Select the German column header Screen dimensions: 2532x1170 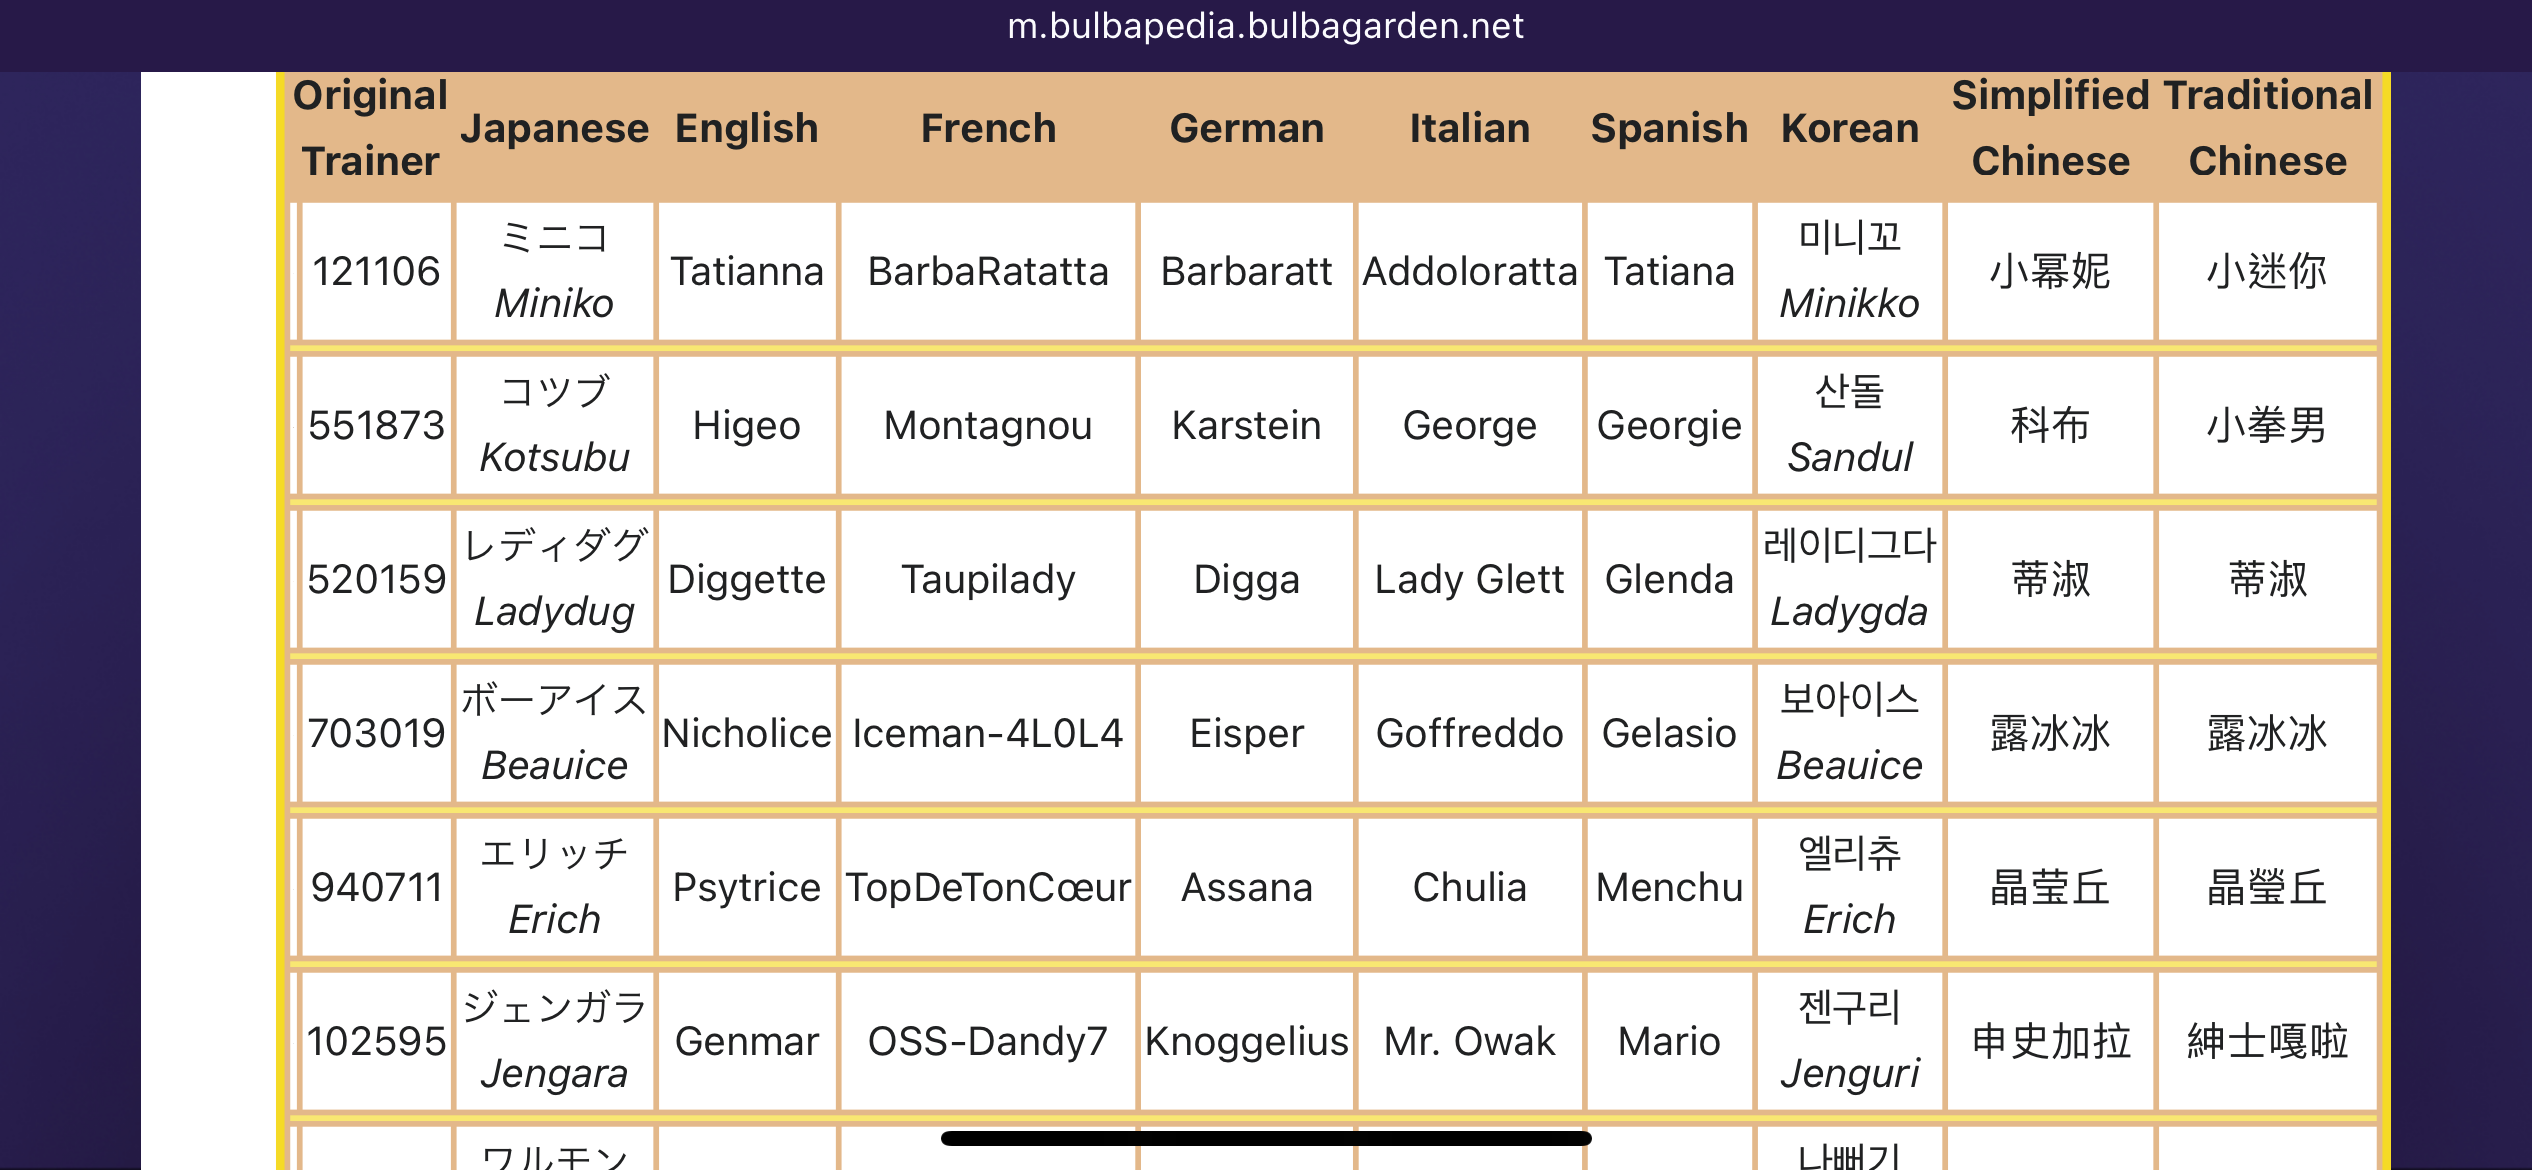click(x=1246, y=128)
